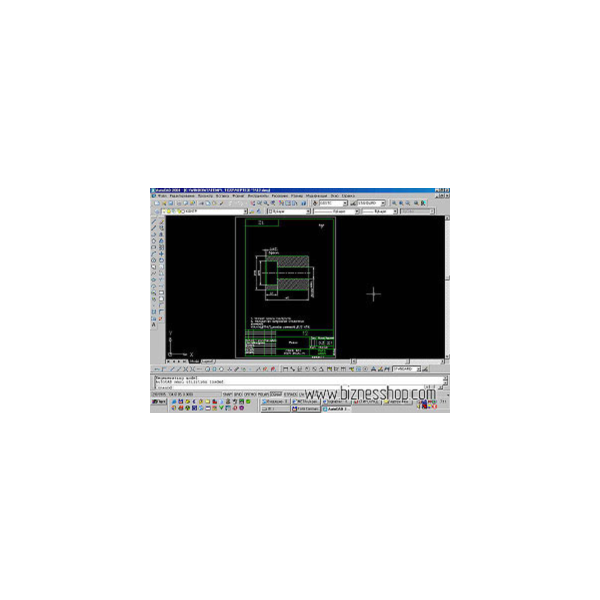
Task: Select the Rectangle draw tool
Action: click(153, 247)
